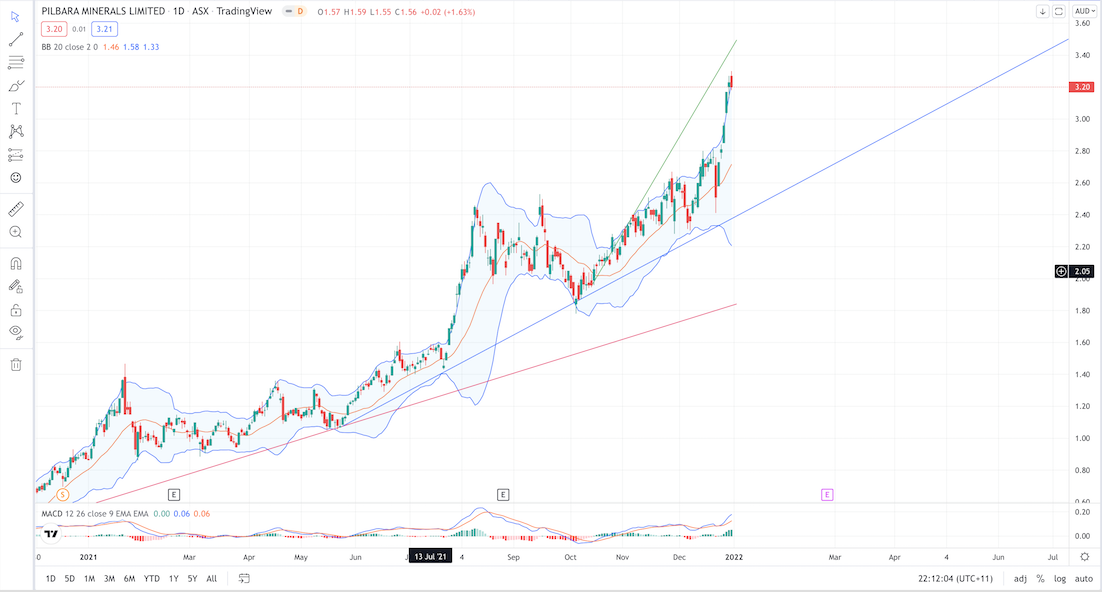Show All date range

(x=212, y=579)
